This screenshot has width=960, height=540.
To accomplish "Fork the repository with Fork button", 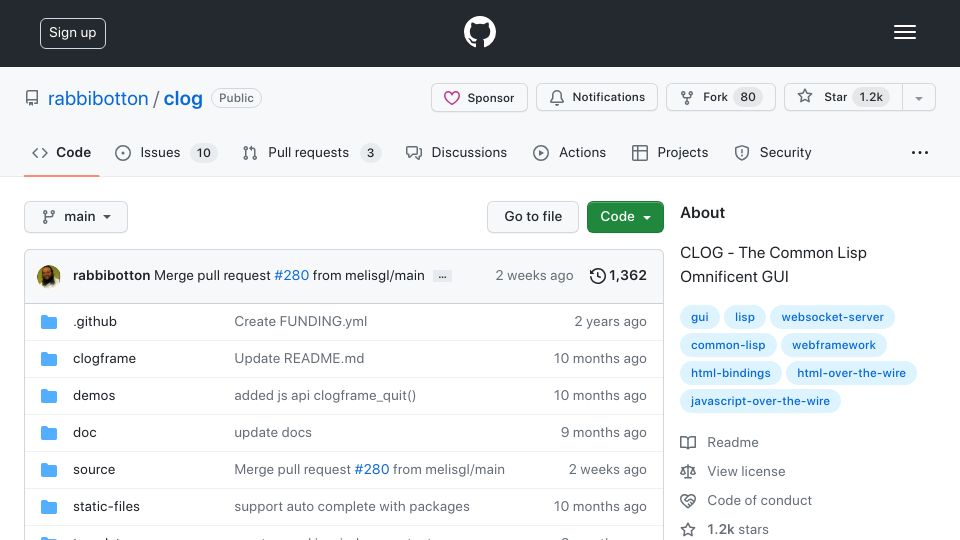I will 721,97.
